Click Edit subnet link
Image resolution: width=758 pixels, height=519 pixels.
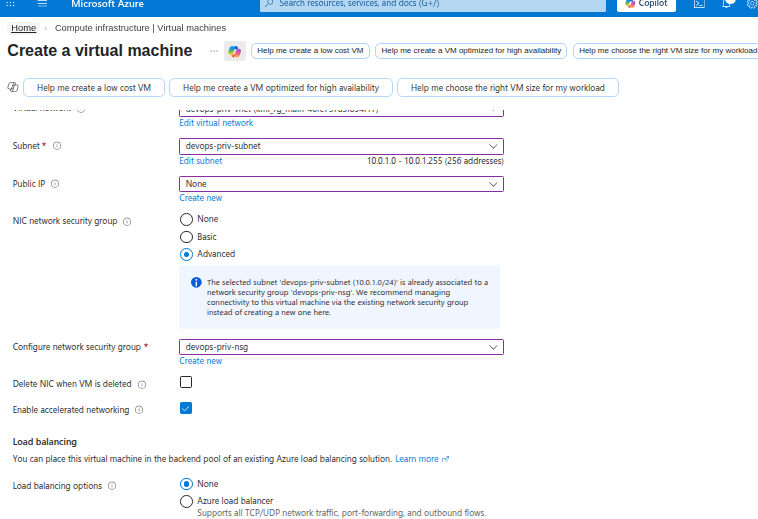[201, 161]
